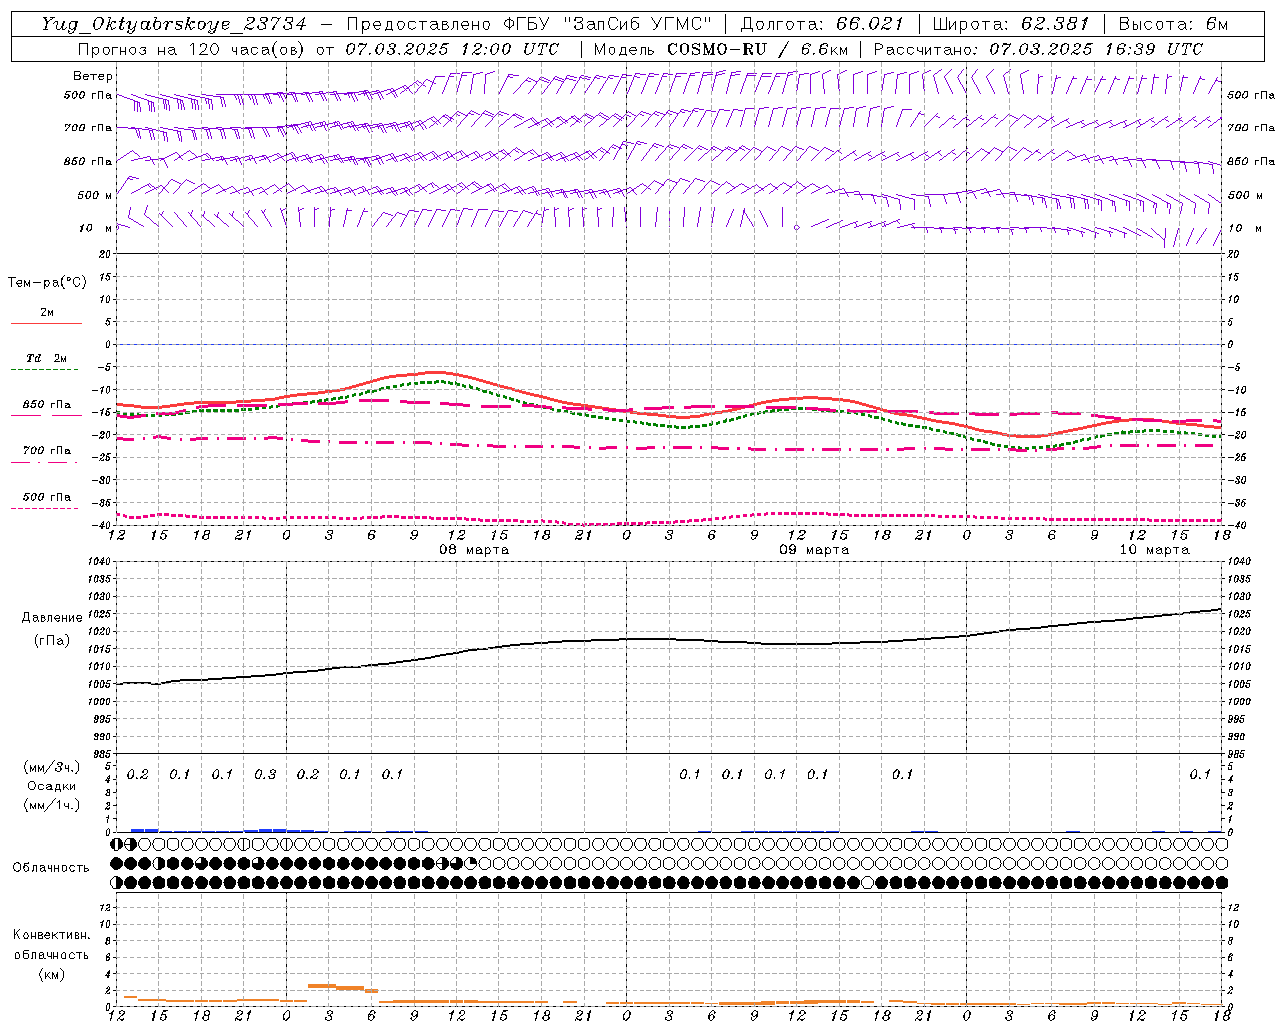Click the latitude value 62.381

click(x=1055, y=24)
